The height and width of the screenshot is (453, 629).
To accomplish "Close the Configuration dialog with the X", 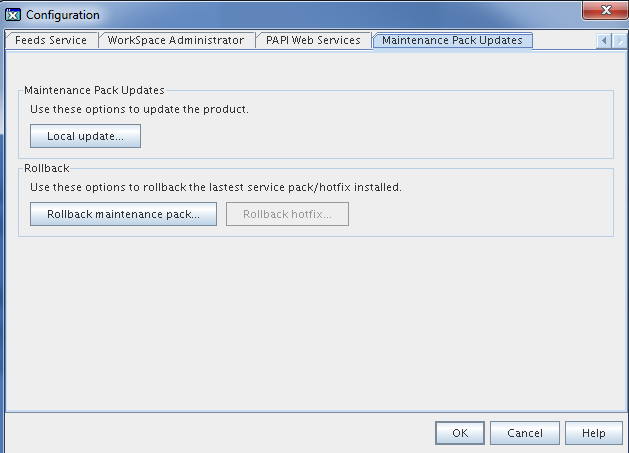I will pos(605,10).
